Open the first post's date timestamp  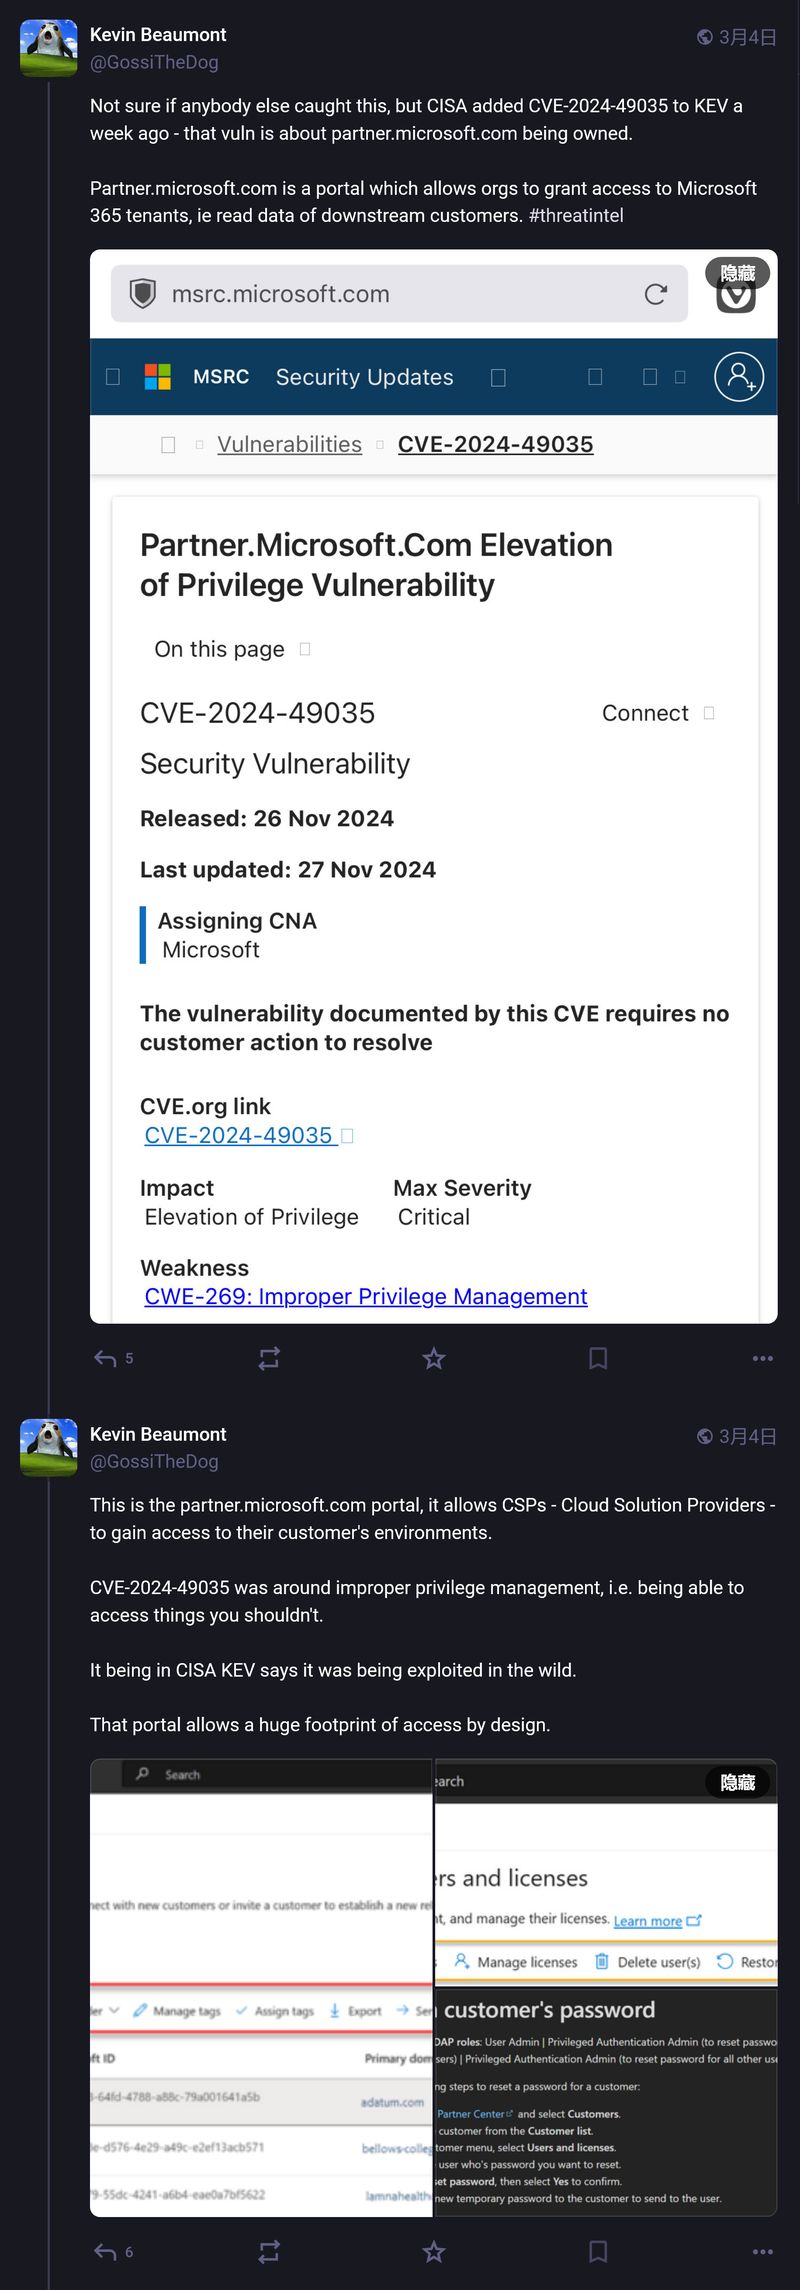pyautogui.click(x=747, y=38)
